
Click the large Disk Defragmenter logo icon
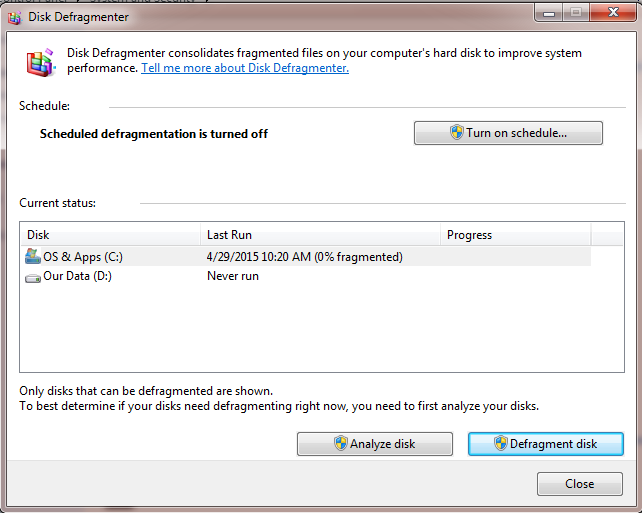(x=41, y=62)
